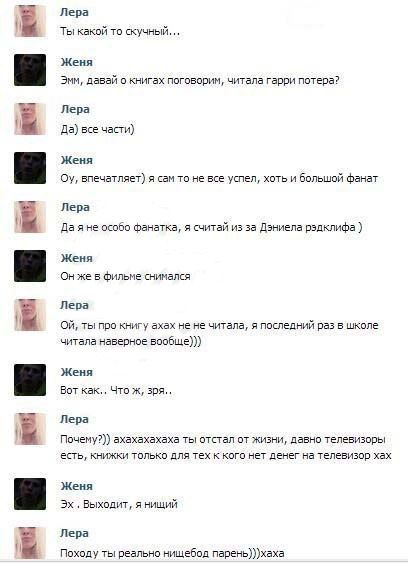Viewport: 408px width, 563px height.
Task: Open Лера's name above 'Ой, ты про книгу' message
Action: [74, 305]
